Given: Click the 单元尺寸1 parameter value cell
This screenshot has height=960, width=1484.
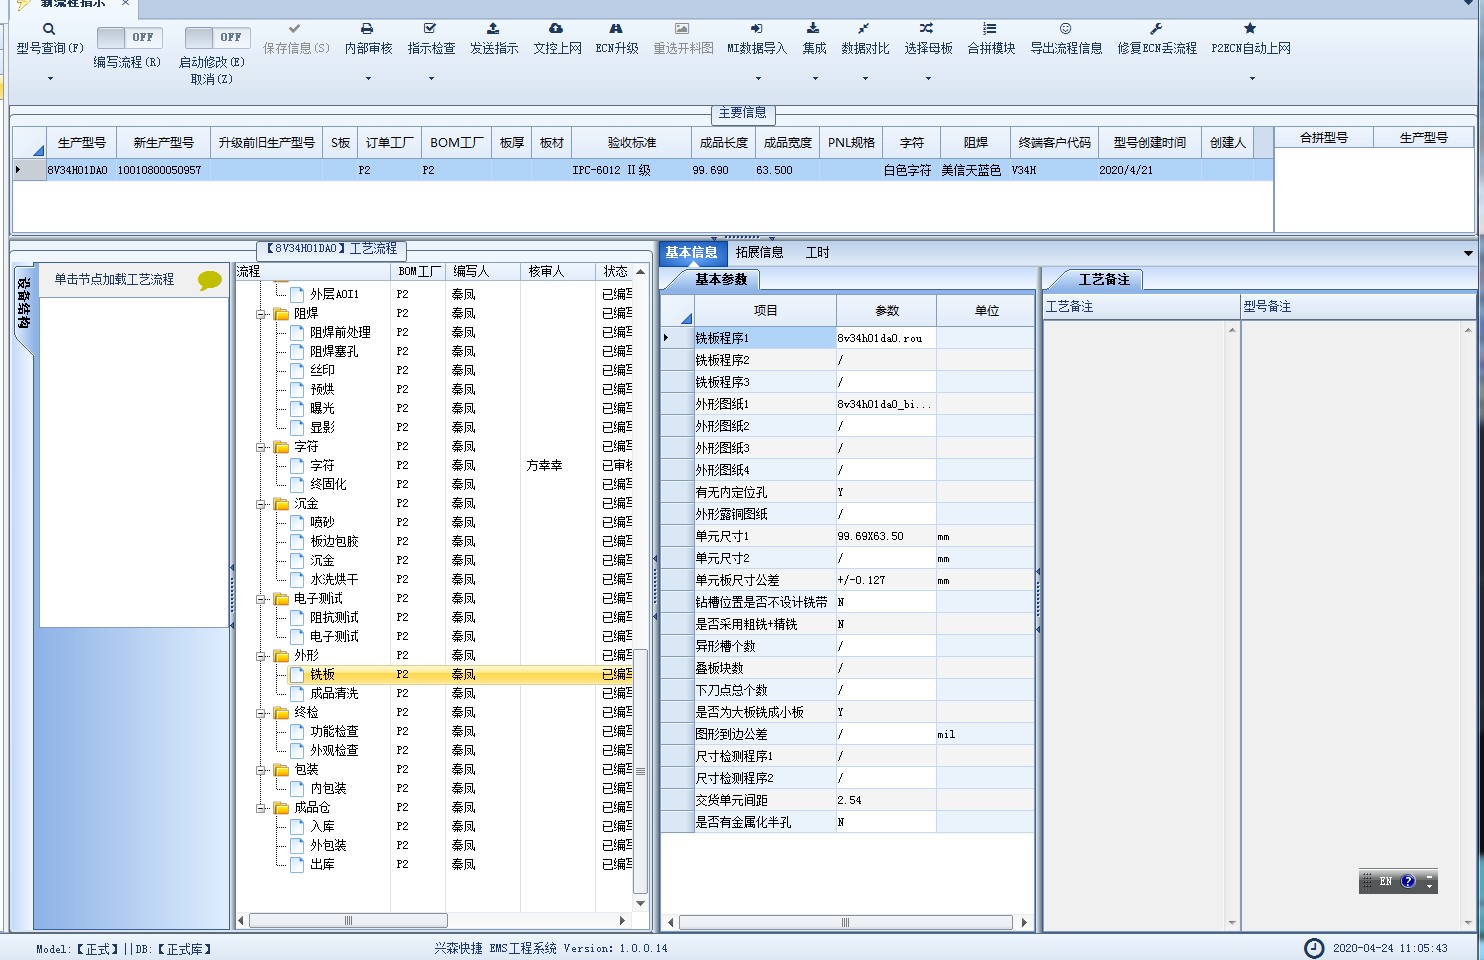Looking at the screenshot, I should point(886,536).
